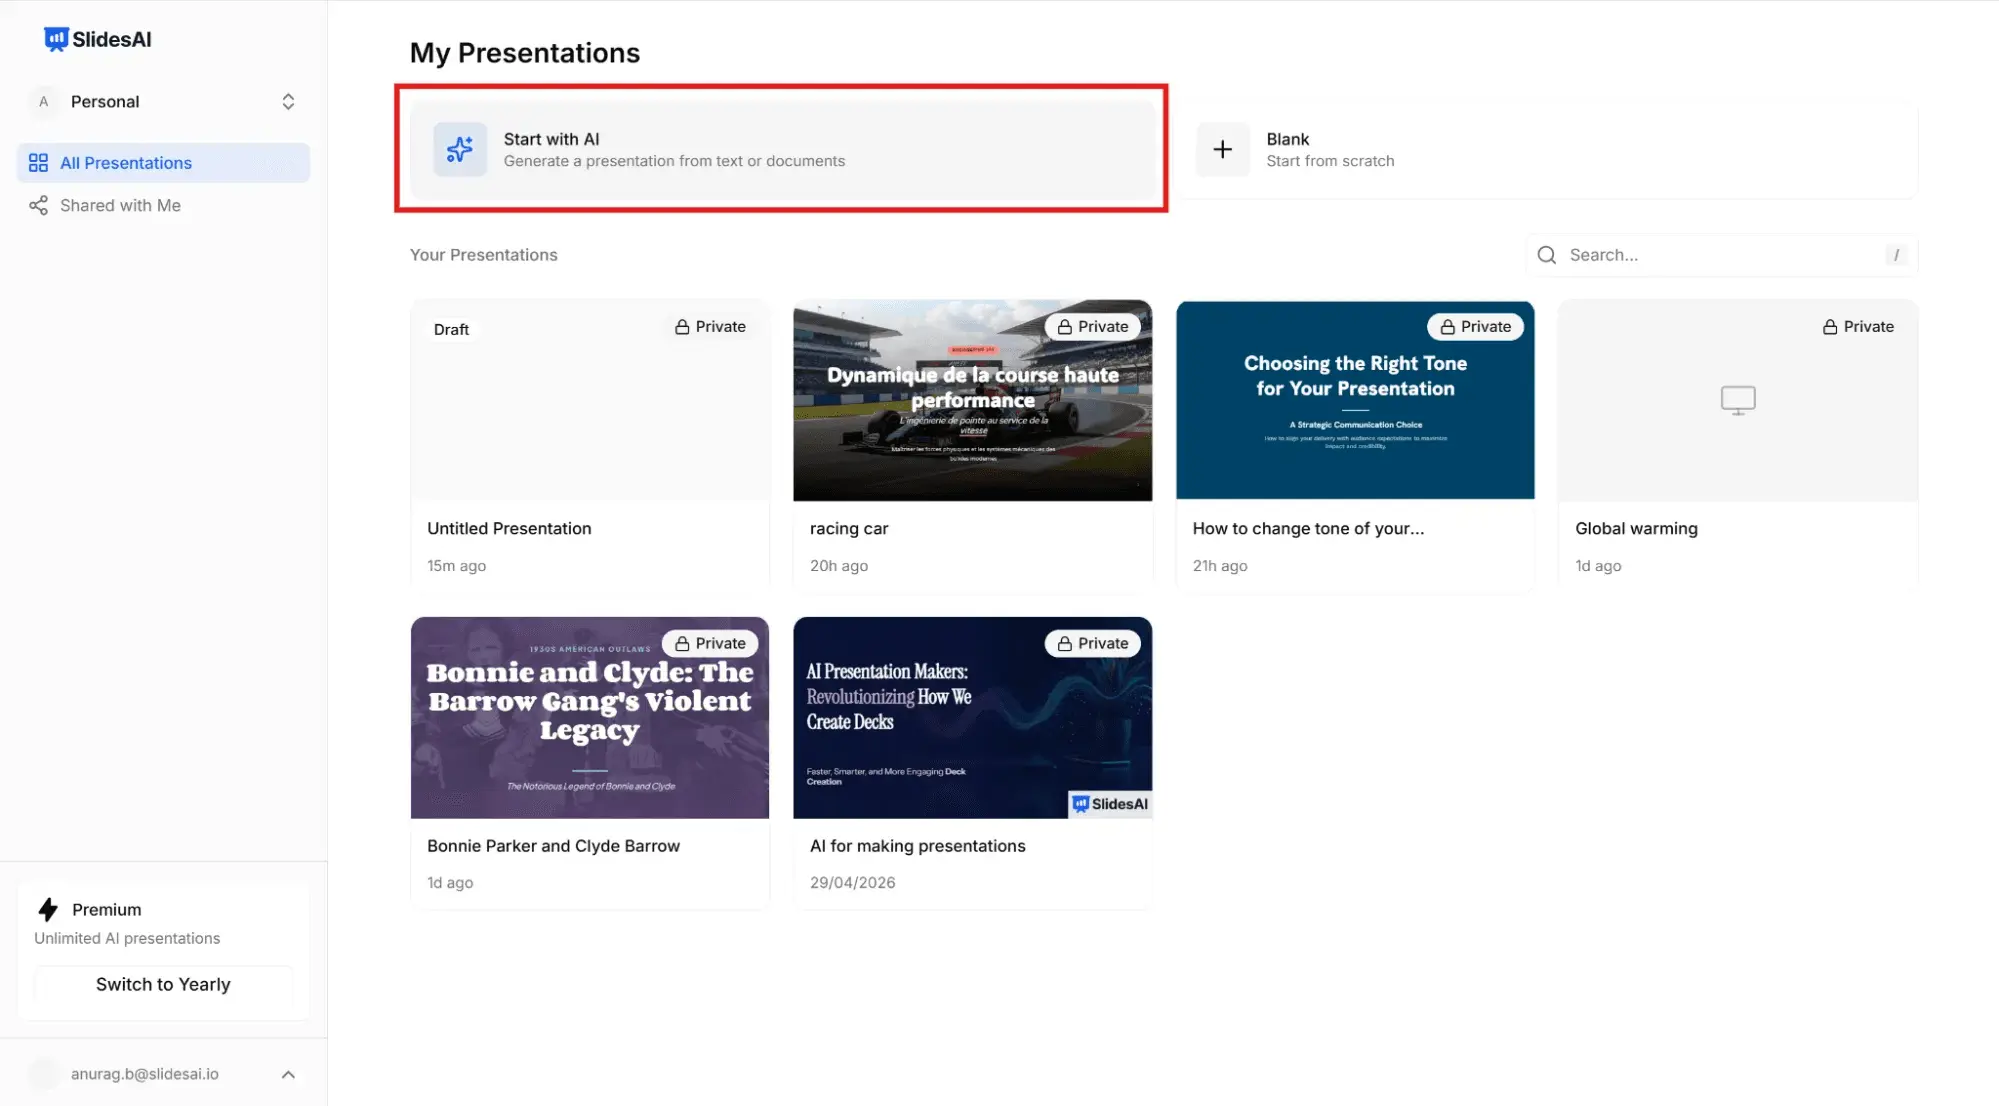Viewport: 1999px width, 1106px height.
Task: Click the My Presentations heading
Action: 525,53
